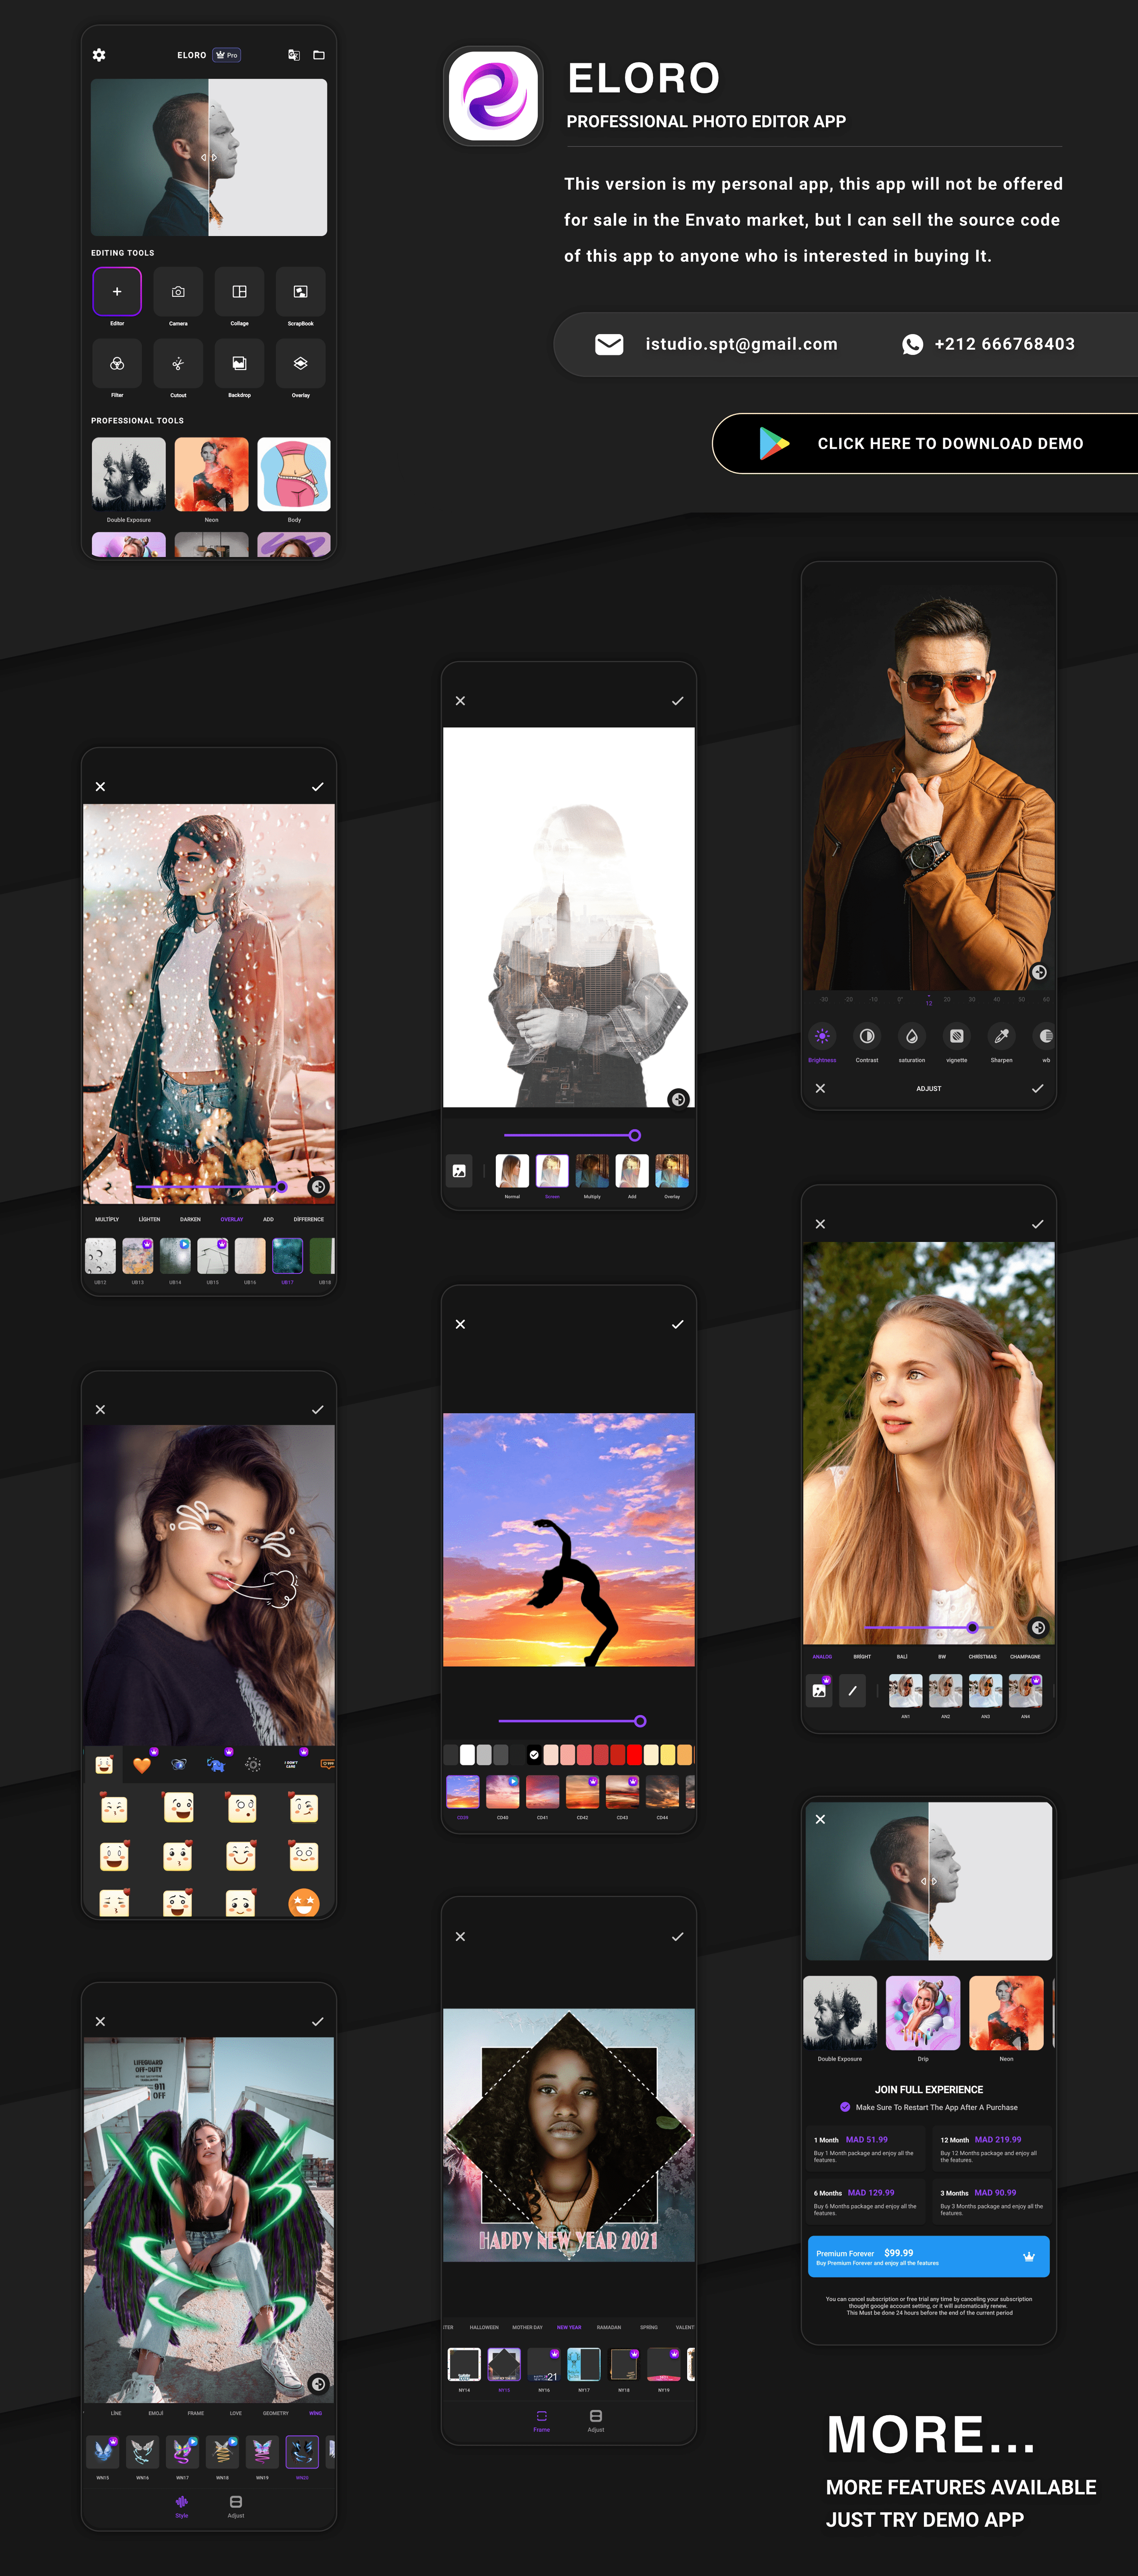Tap the Pro crown badge next to ELORO
Image resolution: width=1138 pixels, height=2576 pixels.
point(227,55)
